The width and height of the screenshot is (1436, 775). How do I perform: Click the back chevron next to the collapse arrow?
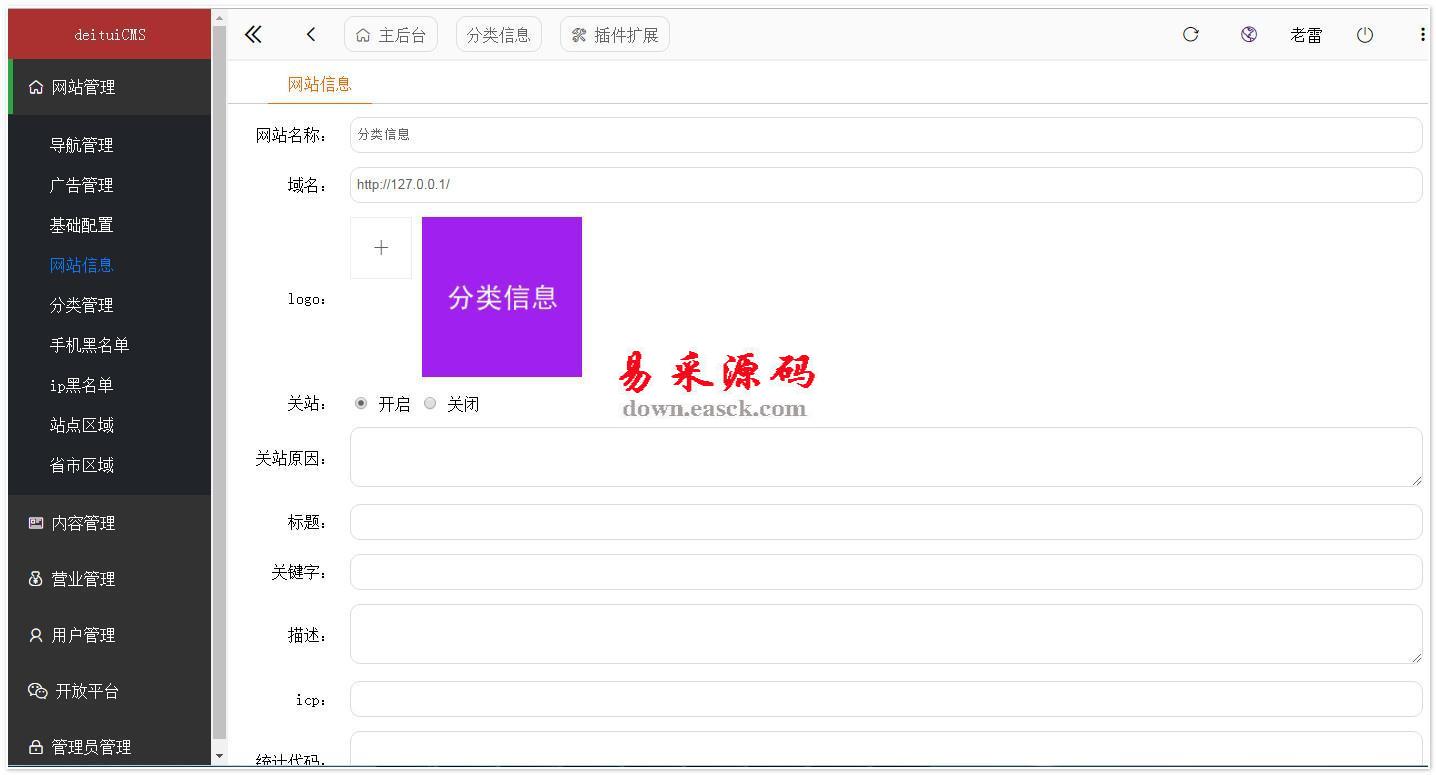[311, 33]
